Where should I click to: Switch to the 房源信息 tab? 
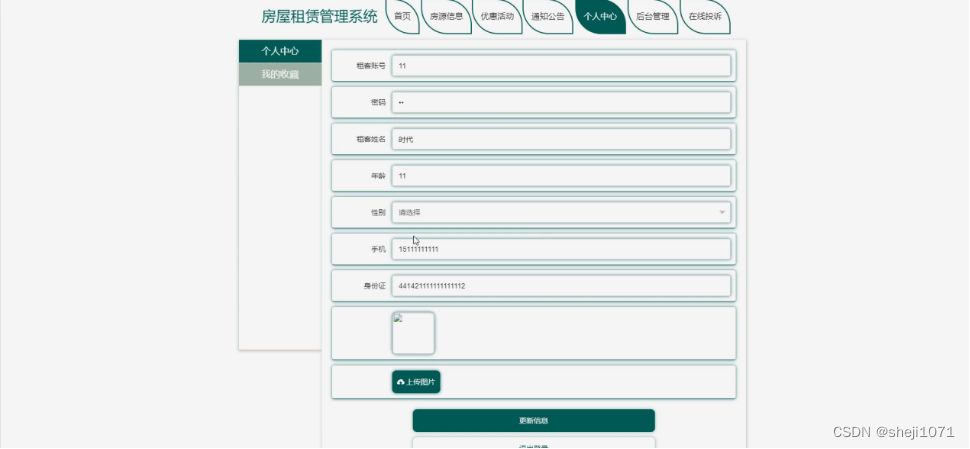446,17
